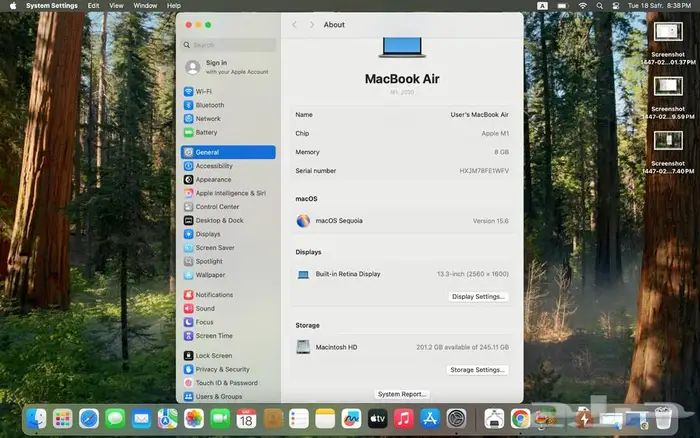Open the System Settings menu
This screenshot has width=700, height=438.
tap(52, 6)
